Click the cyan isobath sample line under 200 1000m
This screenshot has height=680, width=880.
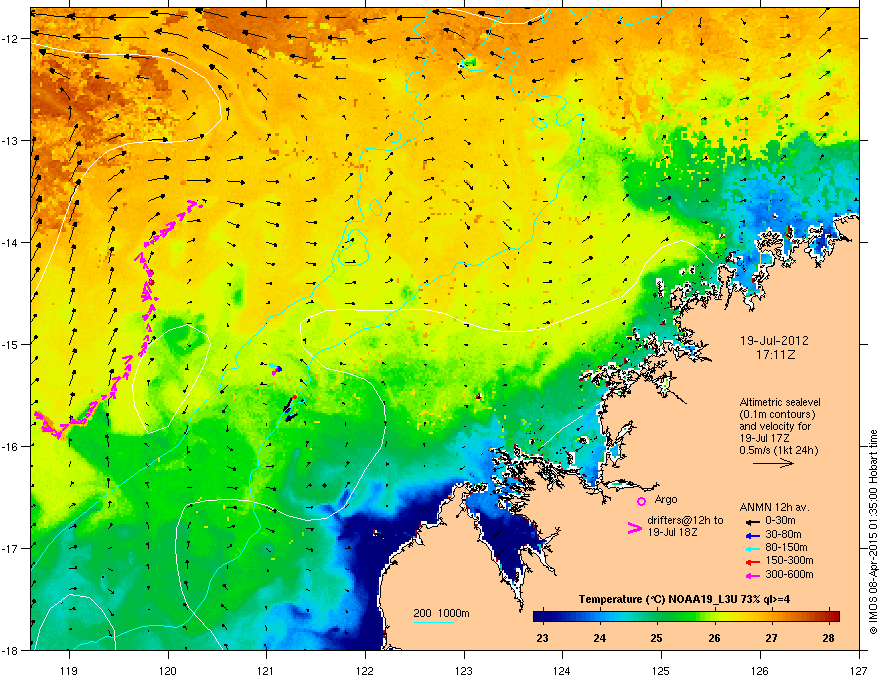(434, 622)
